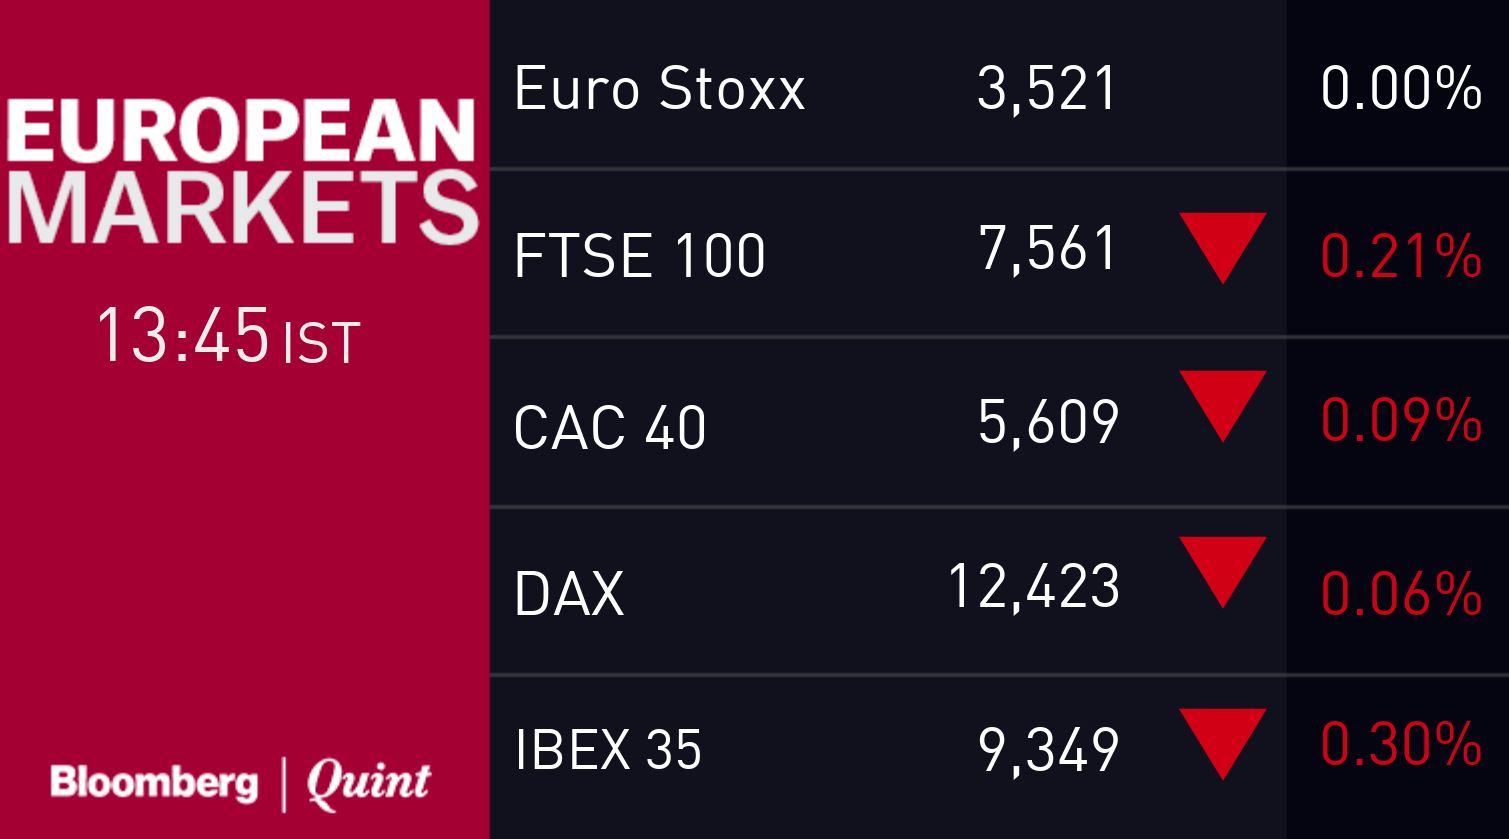1509x839 pixels.
Task: Open the CAC 40 index label
Action: pos(609,427)
